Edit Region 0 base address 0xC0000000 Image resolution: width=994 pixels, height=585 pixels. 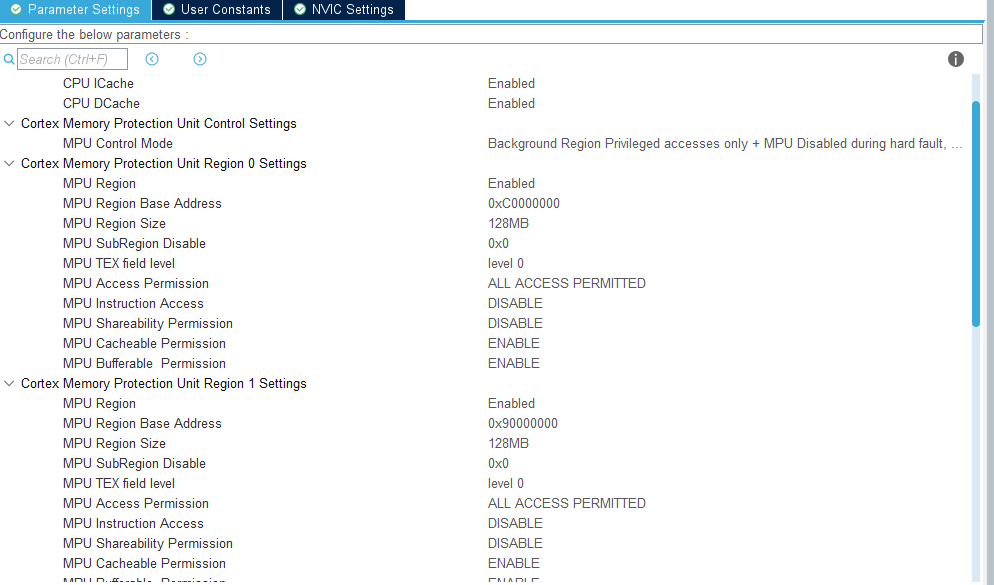(523, 204)
